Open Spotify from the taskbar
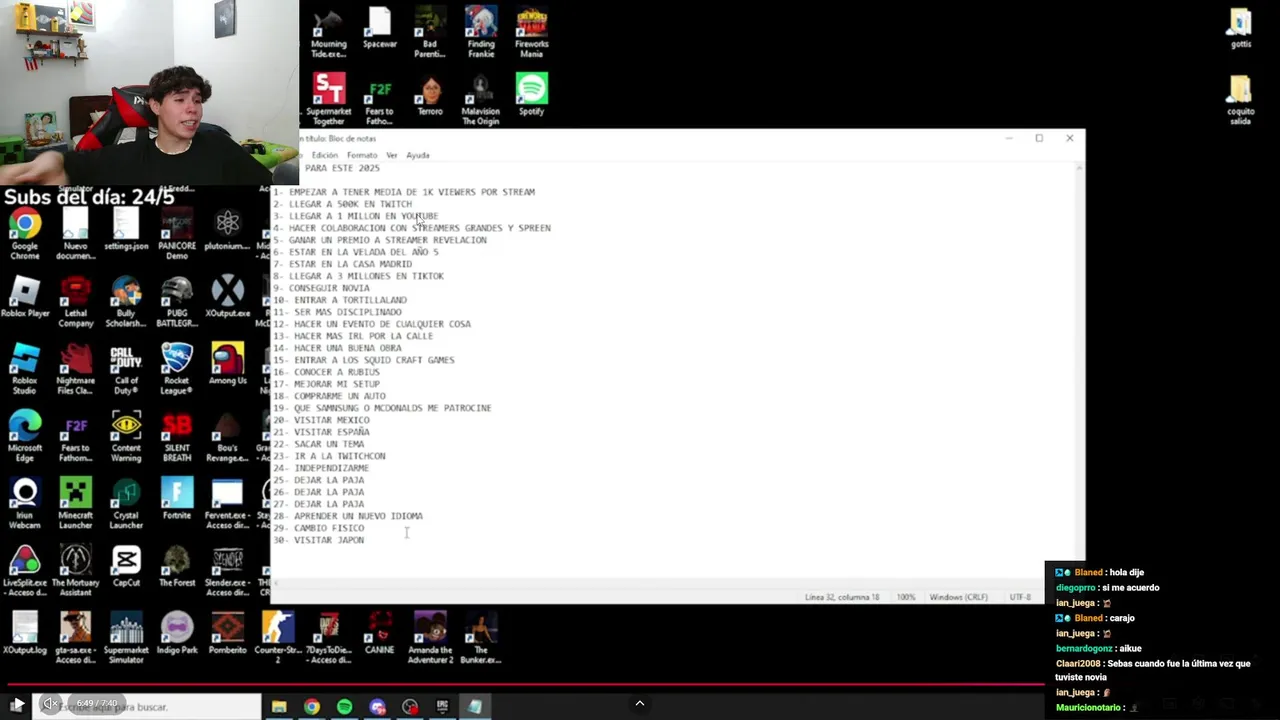Image resolution: width=1280 pixels, height=720 pixels. (x=344, y=706)
